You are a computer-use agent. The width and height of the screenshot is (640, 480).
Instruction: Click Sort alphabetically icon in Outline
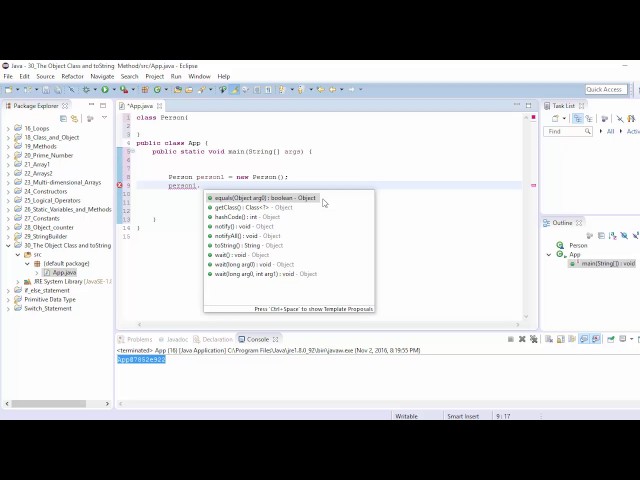click(x=613, y=236)
